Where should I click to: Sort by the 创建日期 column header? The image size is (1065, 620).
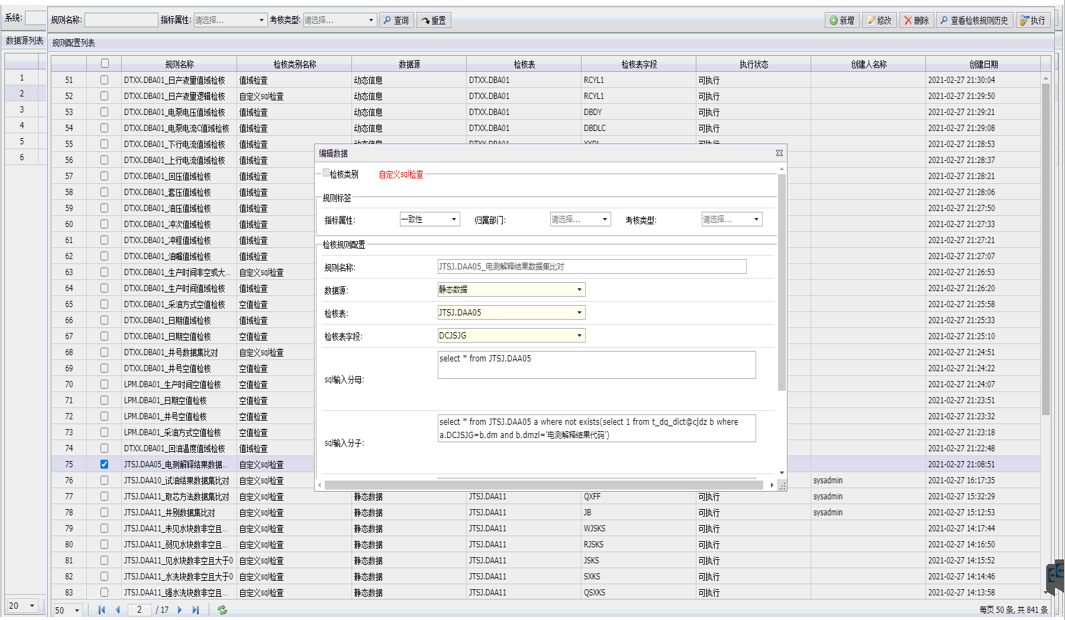(x=983, y=65)
